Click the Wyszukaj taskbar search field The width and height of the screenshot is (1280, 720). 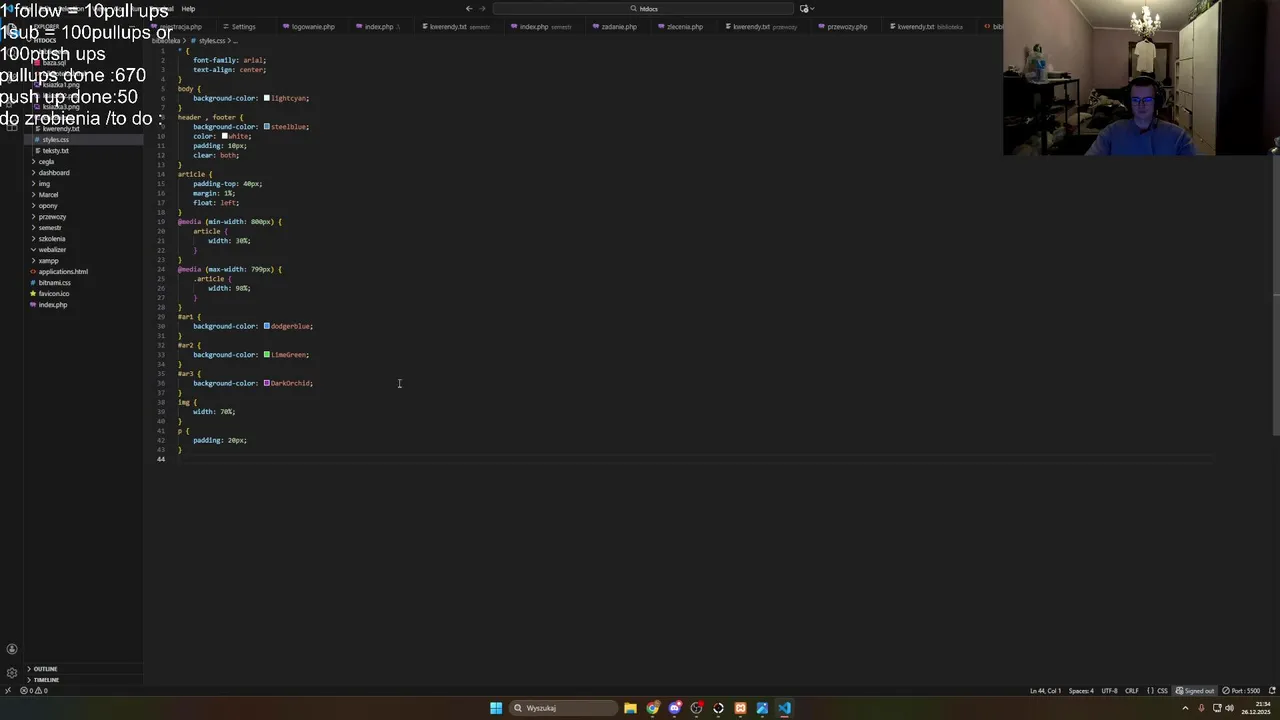(563, 708)
